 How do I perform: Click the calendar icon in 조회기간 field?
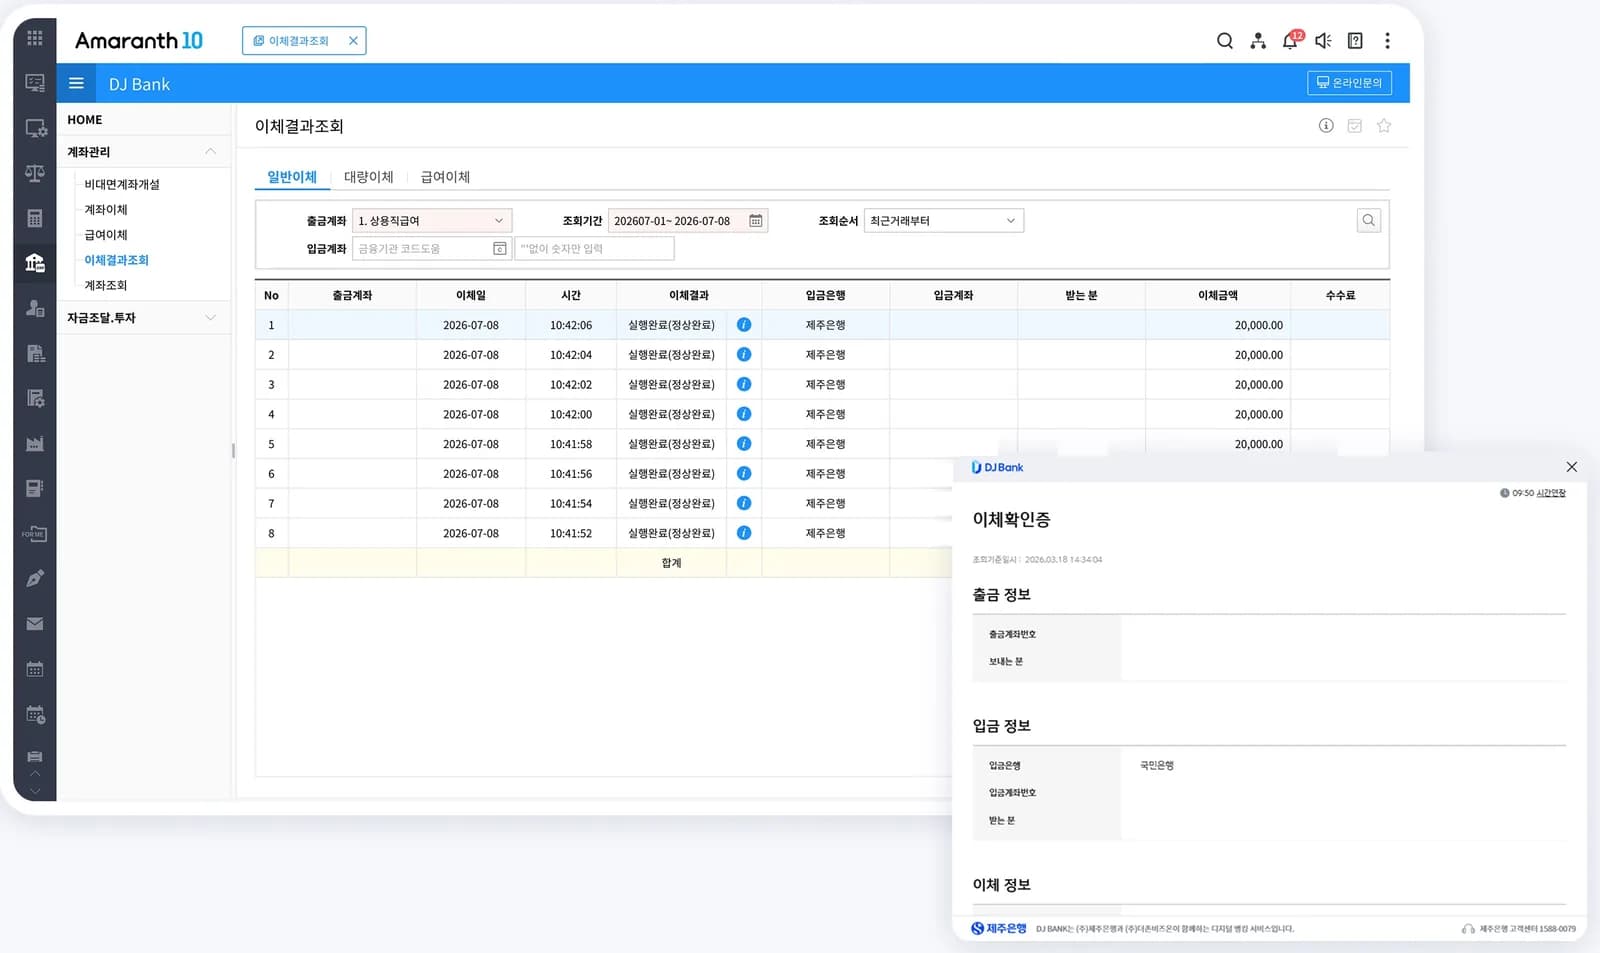pos(756,221)
